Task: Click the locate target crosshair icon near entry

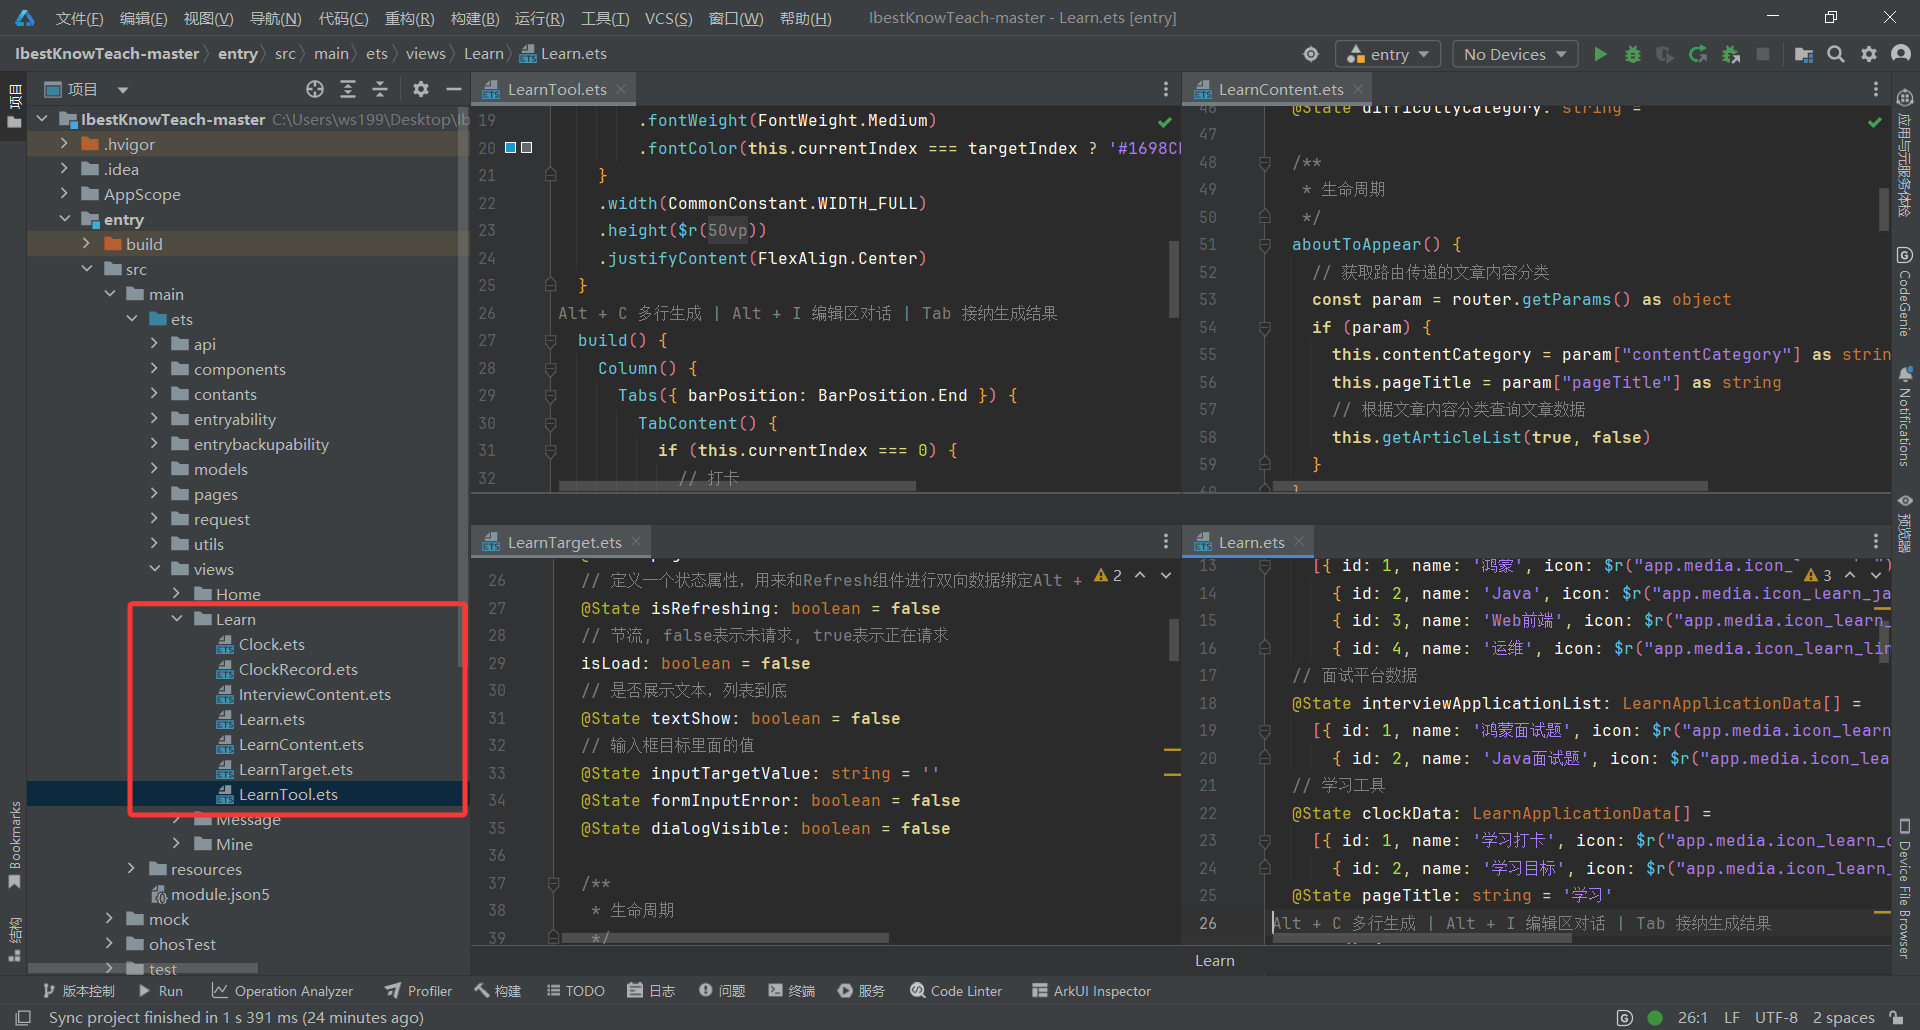Action: (1311, 54)
